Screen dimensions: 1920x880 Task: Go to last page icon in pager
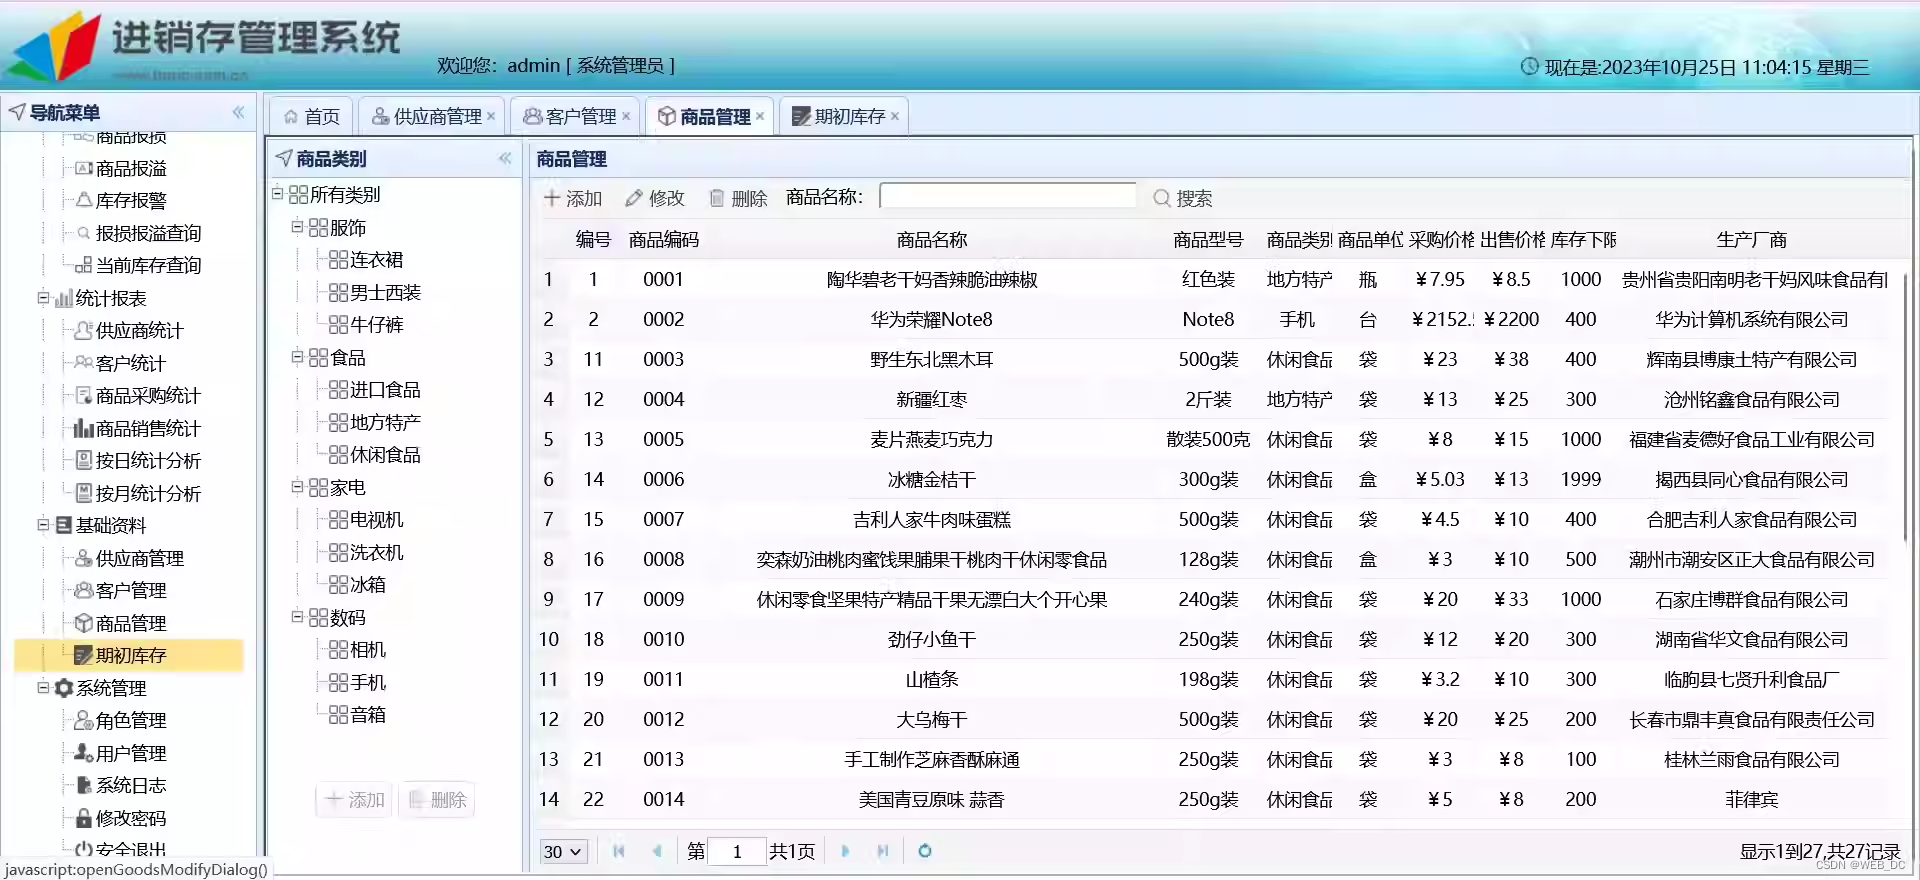click(x=883, y=851)
